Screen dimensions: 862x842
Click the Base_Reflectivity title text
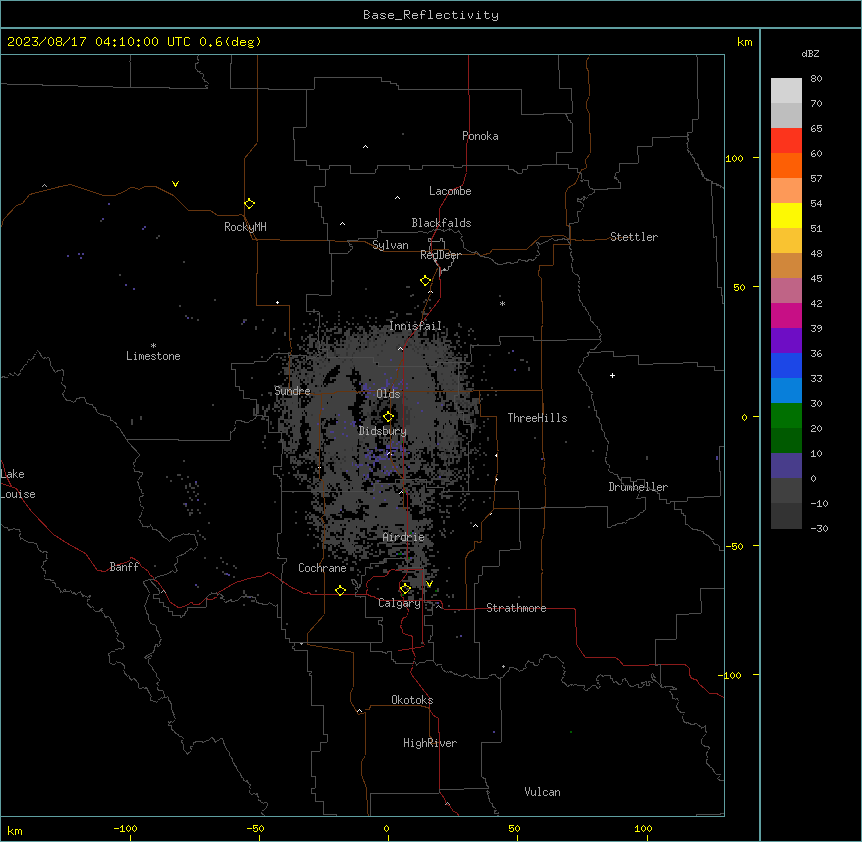[430, 15]
